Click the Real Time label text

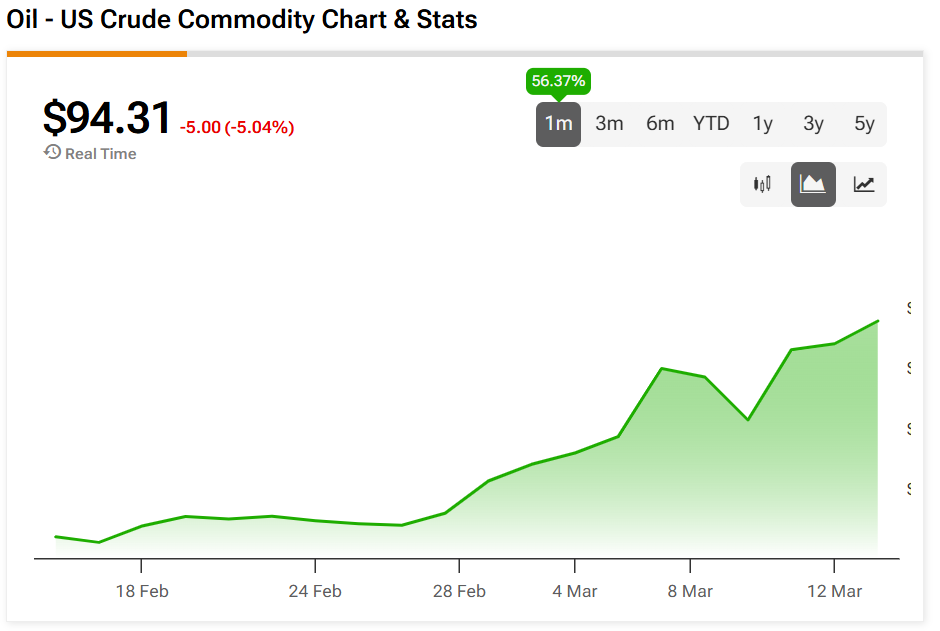pyautogui.click(x=100, y=154)
